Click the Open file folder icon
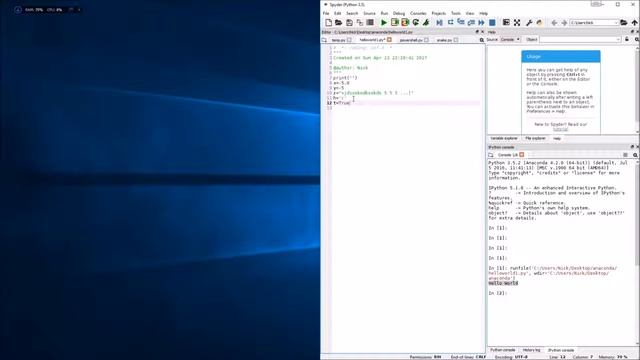Image resolution: width=640 pixels, height=360 pixels. pos(338,23)
